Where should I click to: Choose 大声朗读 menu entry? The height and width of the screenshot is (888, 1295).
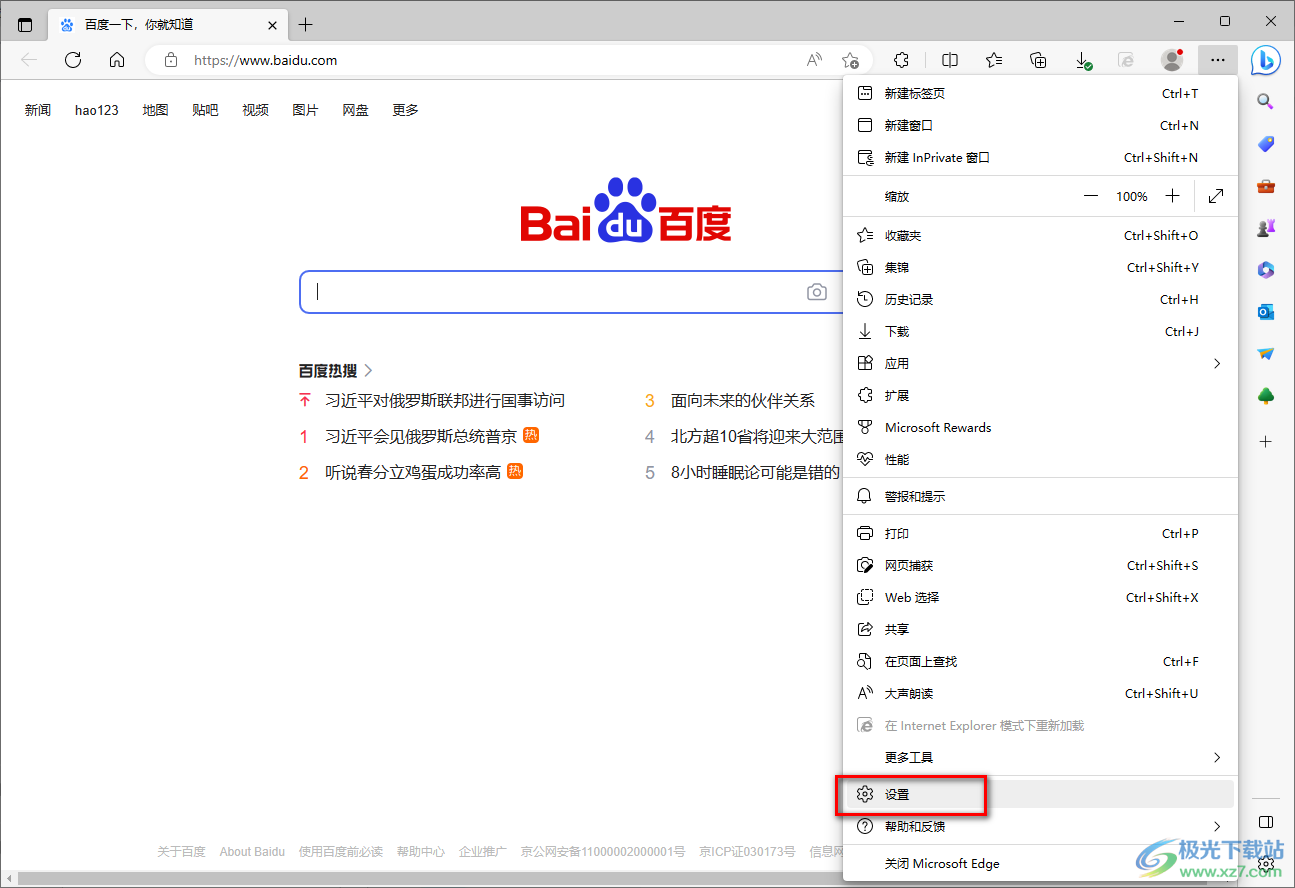coord(1040,693)
